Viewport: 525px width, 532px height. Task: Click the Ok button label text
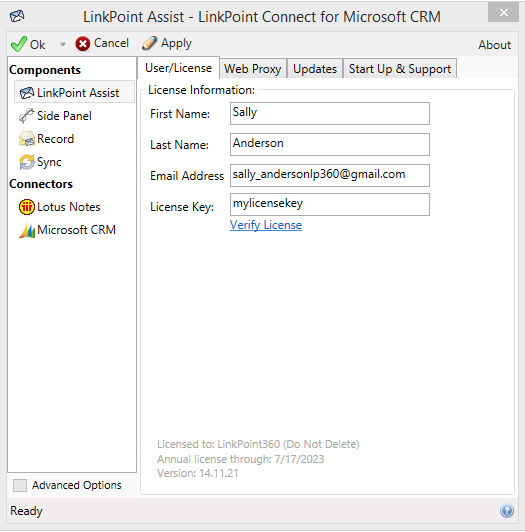[37, 44]
